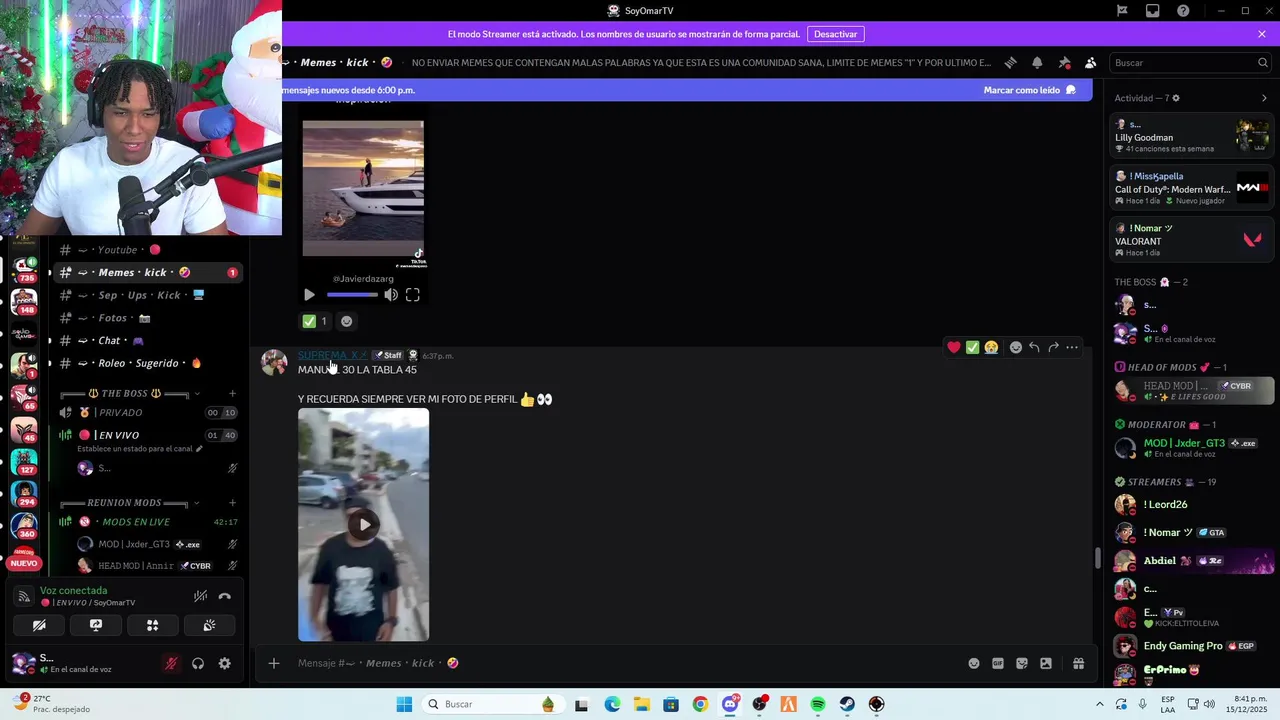Toggle noise suppression in voice panel
This screenshot has width=1280, height=720.
[200, 596]
